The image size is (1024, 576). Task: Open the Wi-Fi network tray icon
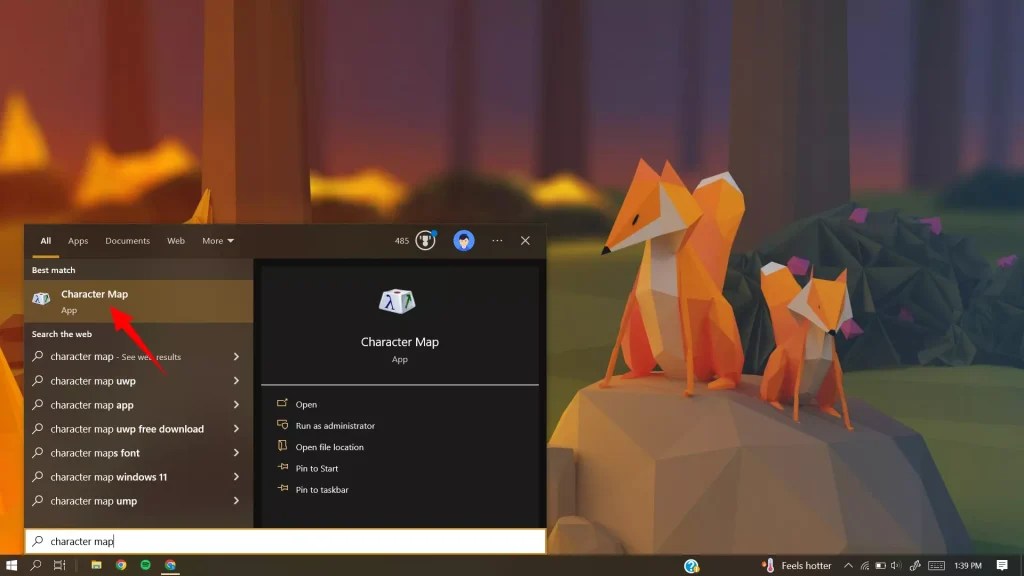(865, 566)
